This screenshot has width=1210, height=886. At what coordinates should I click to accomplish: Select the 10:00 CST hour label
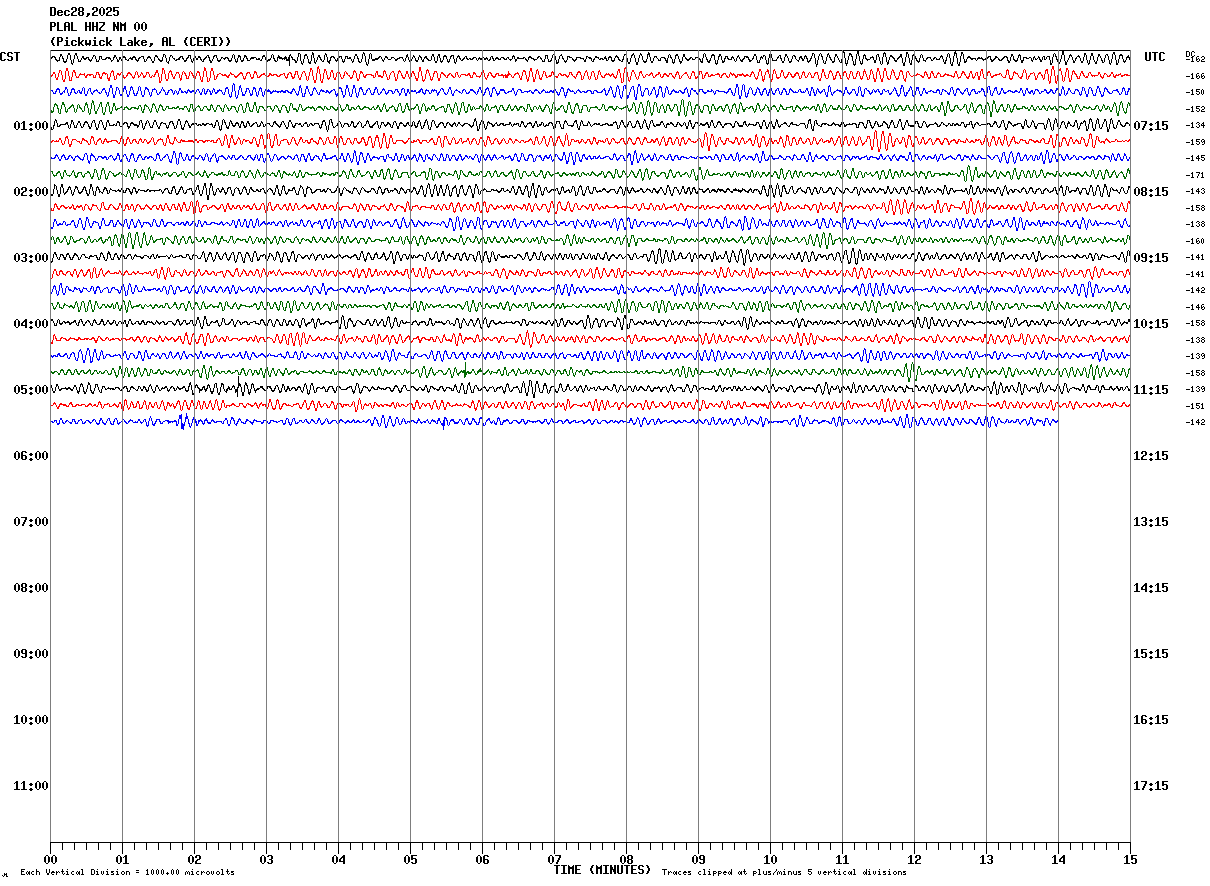tap(31, 720)
